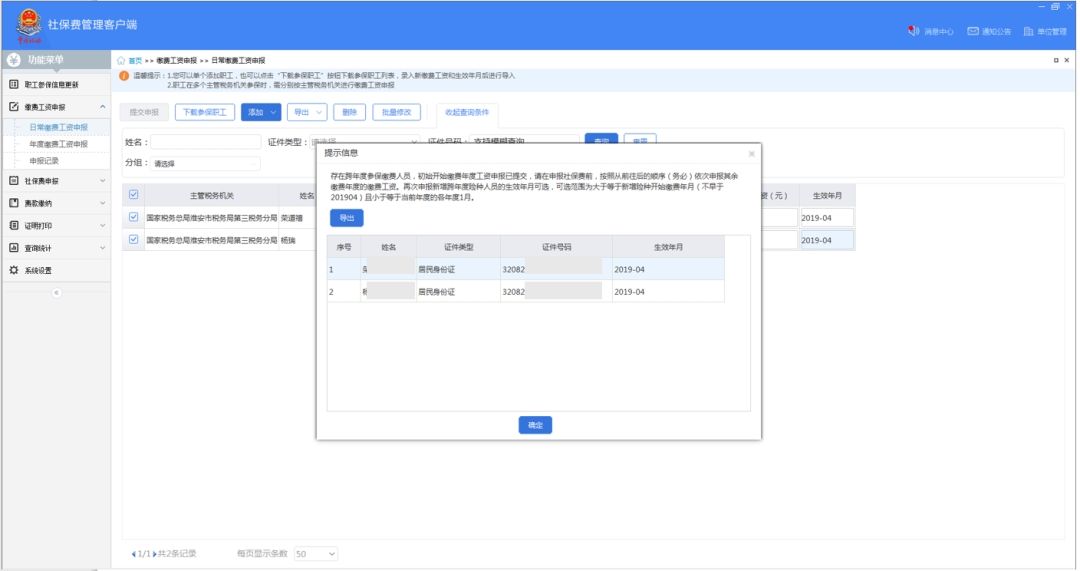Open 单位管理 building icon

point(1027,32)
